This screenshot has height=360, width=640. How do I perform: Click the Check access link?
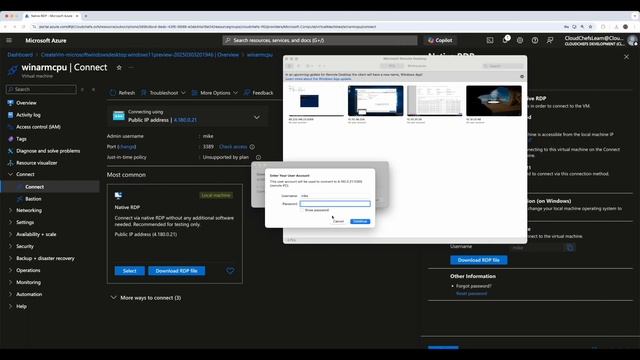[233, 147]
